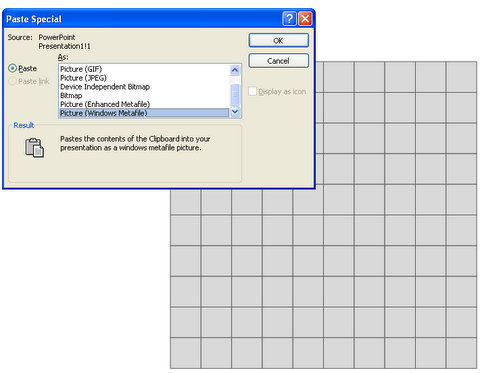Choose Device Independent Bitmap format
Screen dimensions: 480x373
(144, 87)
